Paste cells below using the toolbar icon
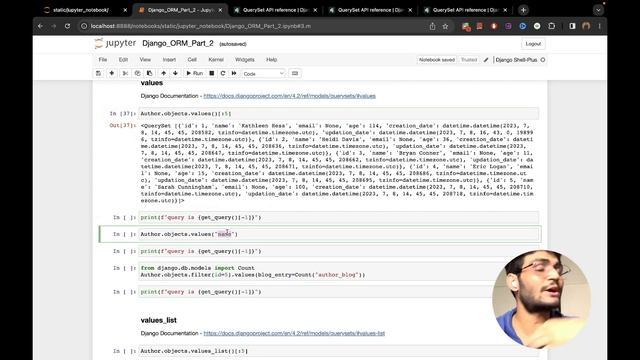The height and width of the screenshot is (360, 640). [149, 73]
